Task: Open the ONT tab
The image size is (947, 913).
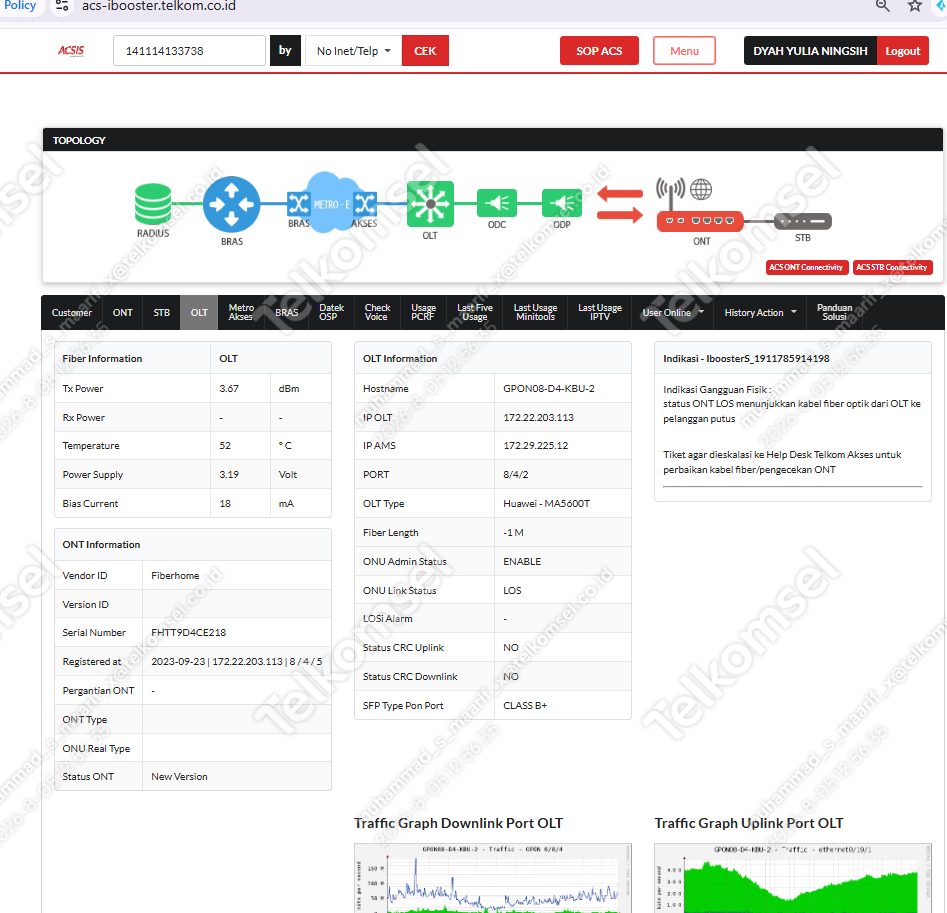Action: click(123, 313)
